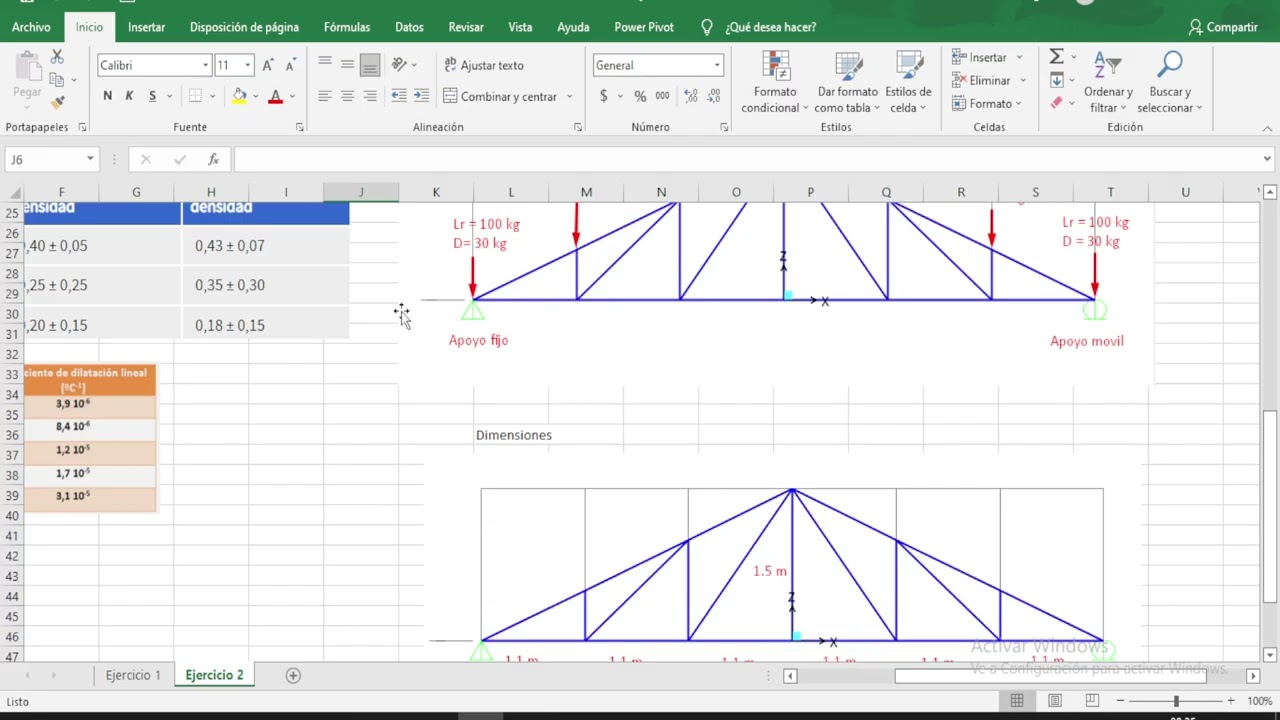Open the Número dialog launcher
The width and height of the screenshot is (1280, 720).
point(724,127)
